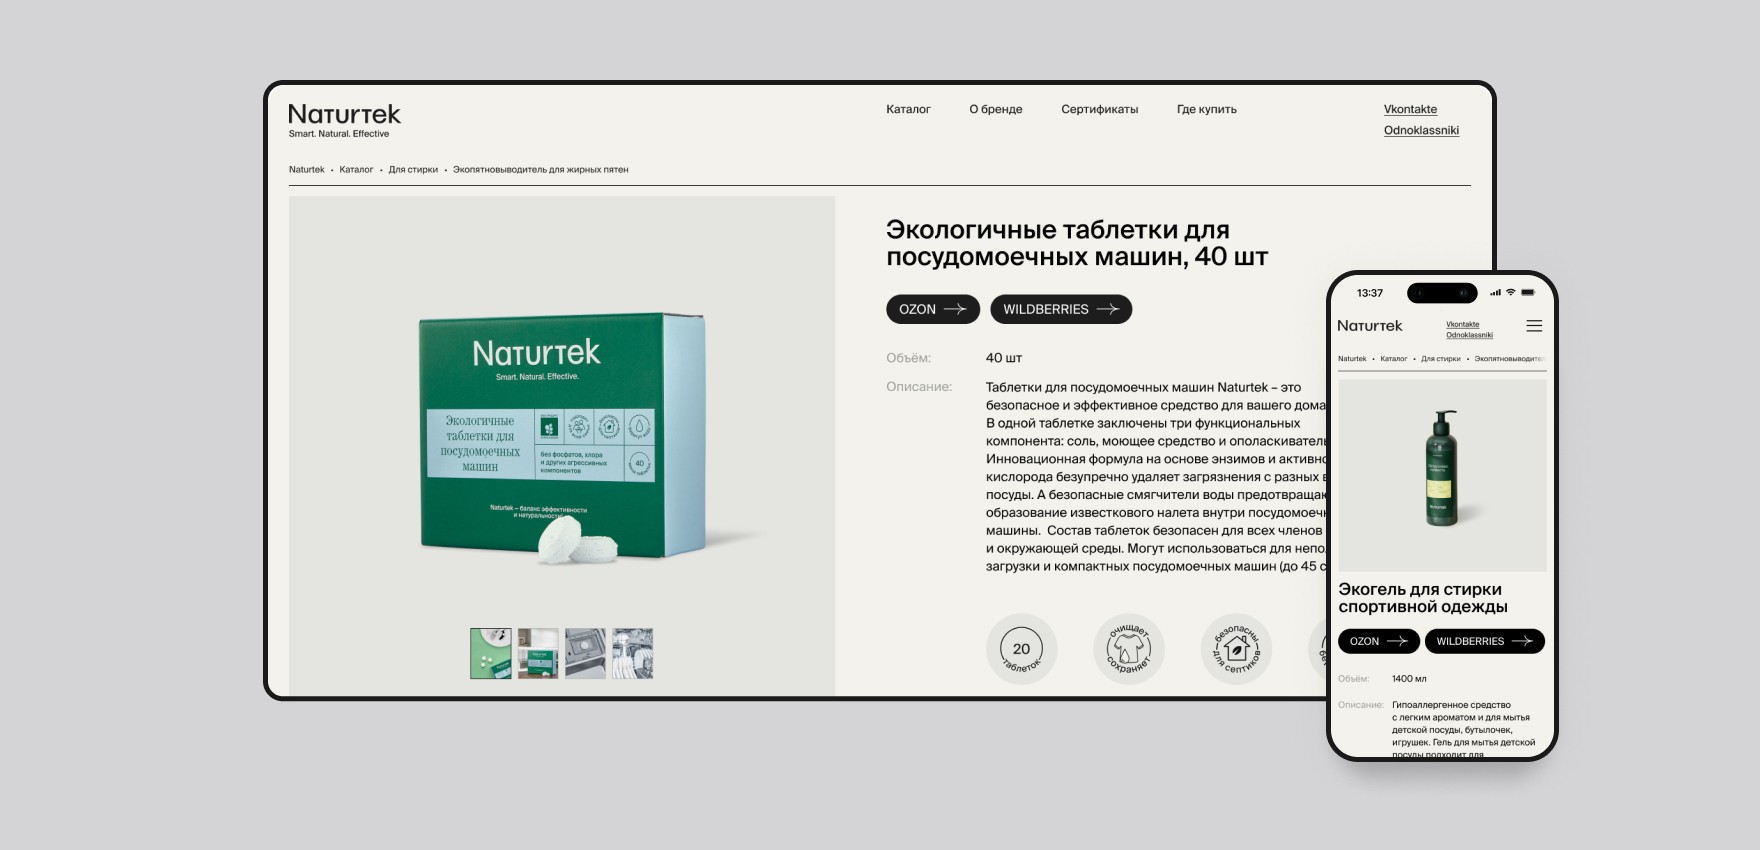Open the Odnoklassniki link in desktop header
This screenshot has width=1760, height=850.
coord(1421,130)
